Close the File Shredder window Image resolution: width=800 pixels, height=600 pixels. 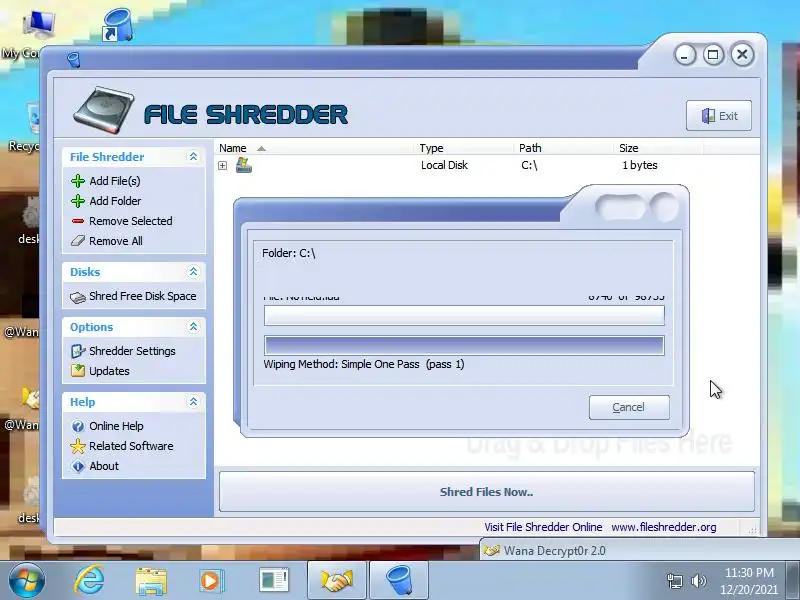point(742,55)
